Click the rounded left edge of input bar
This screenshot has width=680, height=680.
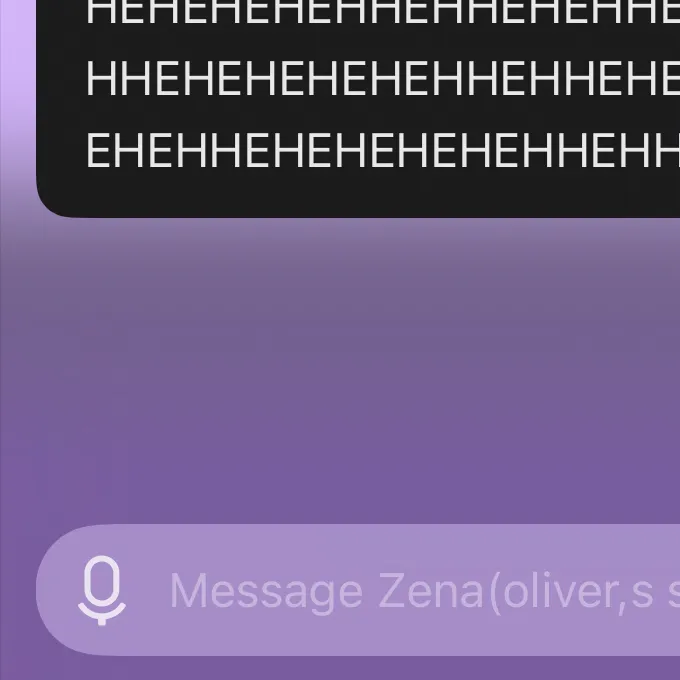click(52, 590)
